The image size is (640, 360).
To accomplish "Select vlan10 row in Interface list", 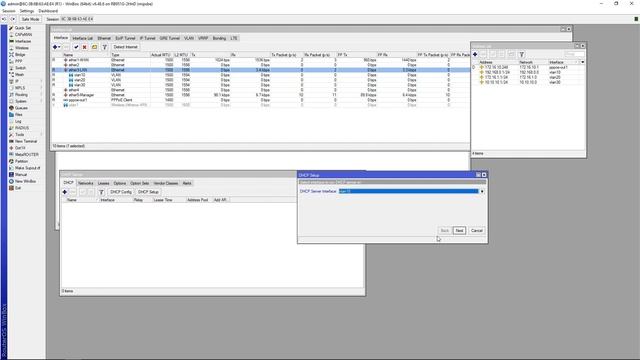I will click(260, 75).
